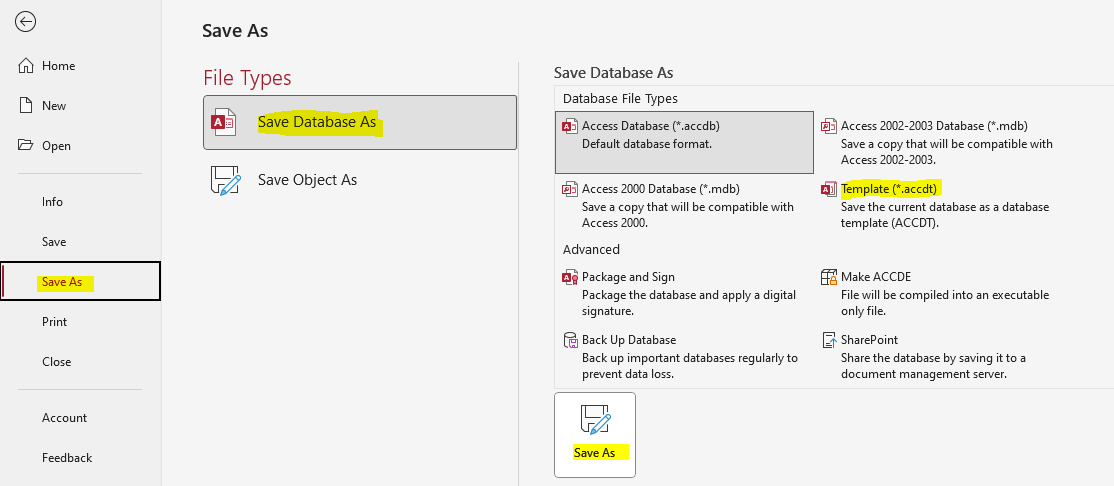
Task: Click the large Save As button
Action: 595,435
